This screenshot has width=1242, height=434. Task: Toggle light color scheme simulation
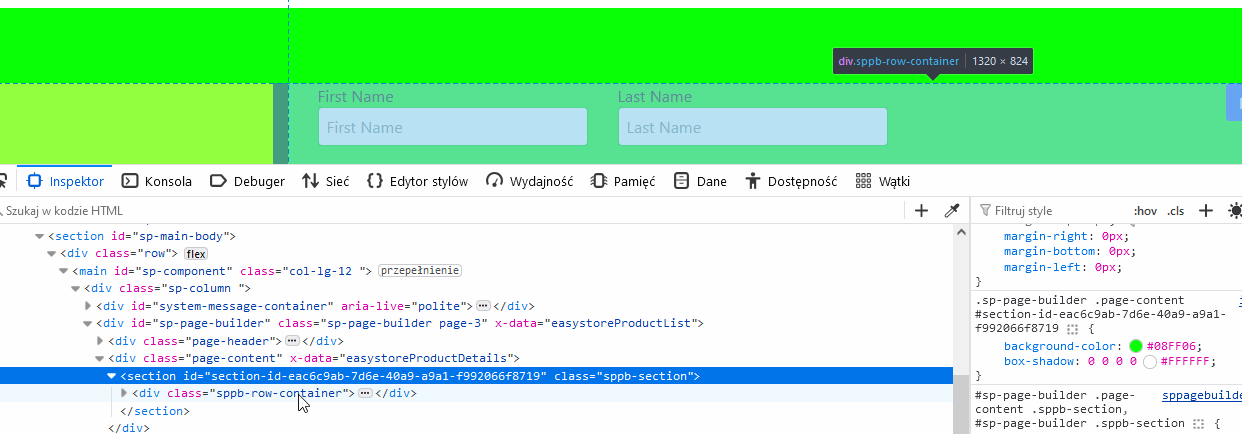1236,211
